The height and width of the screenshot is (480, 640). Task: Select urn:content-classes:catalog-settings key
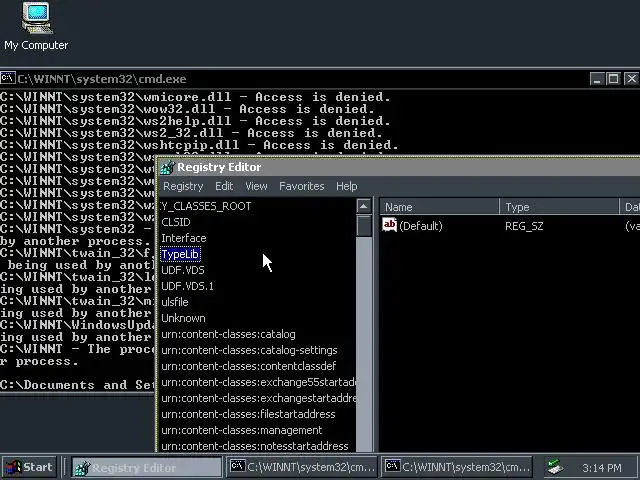249,350
